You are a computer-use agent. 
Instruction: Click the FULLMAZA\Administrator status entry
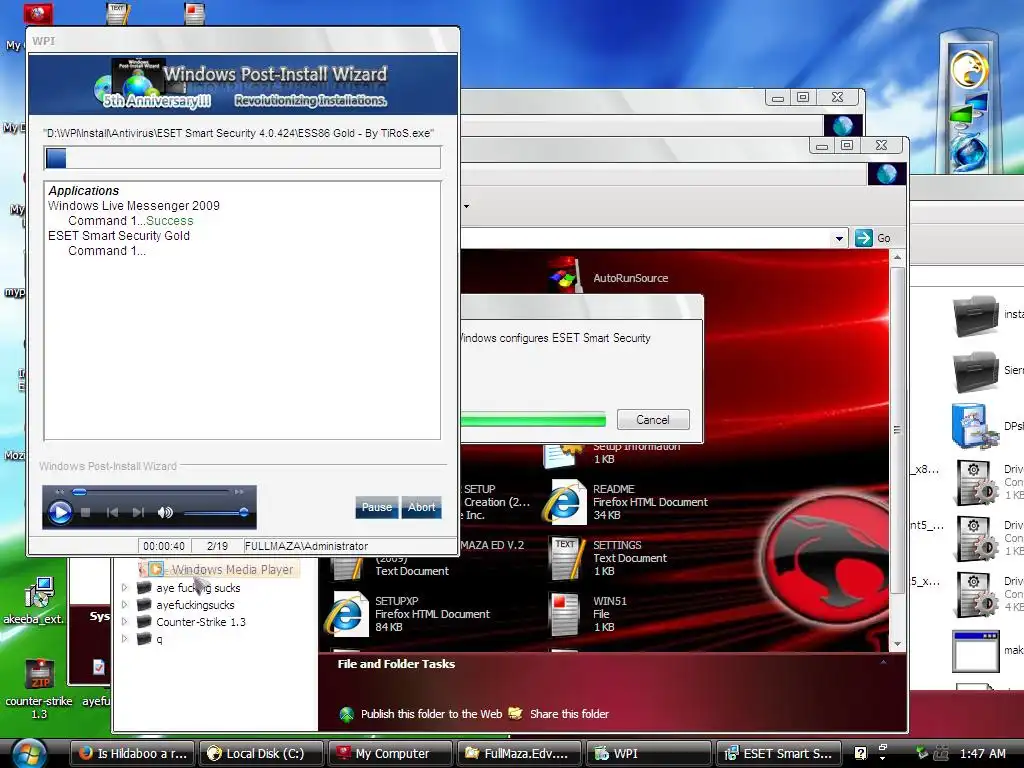[306, 546]
